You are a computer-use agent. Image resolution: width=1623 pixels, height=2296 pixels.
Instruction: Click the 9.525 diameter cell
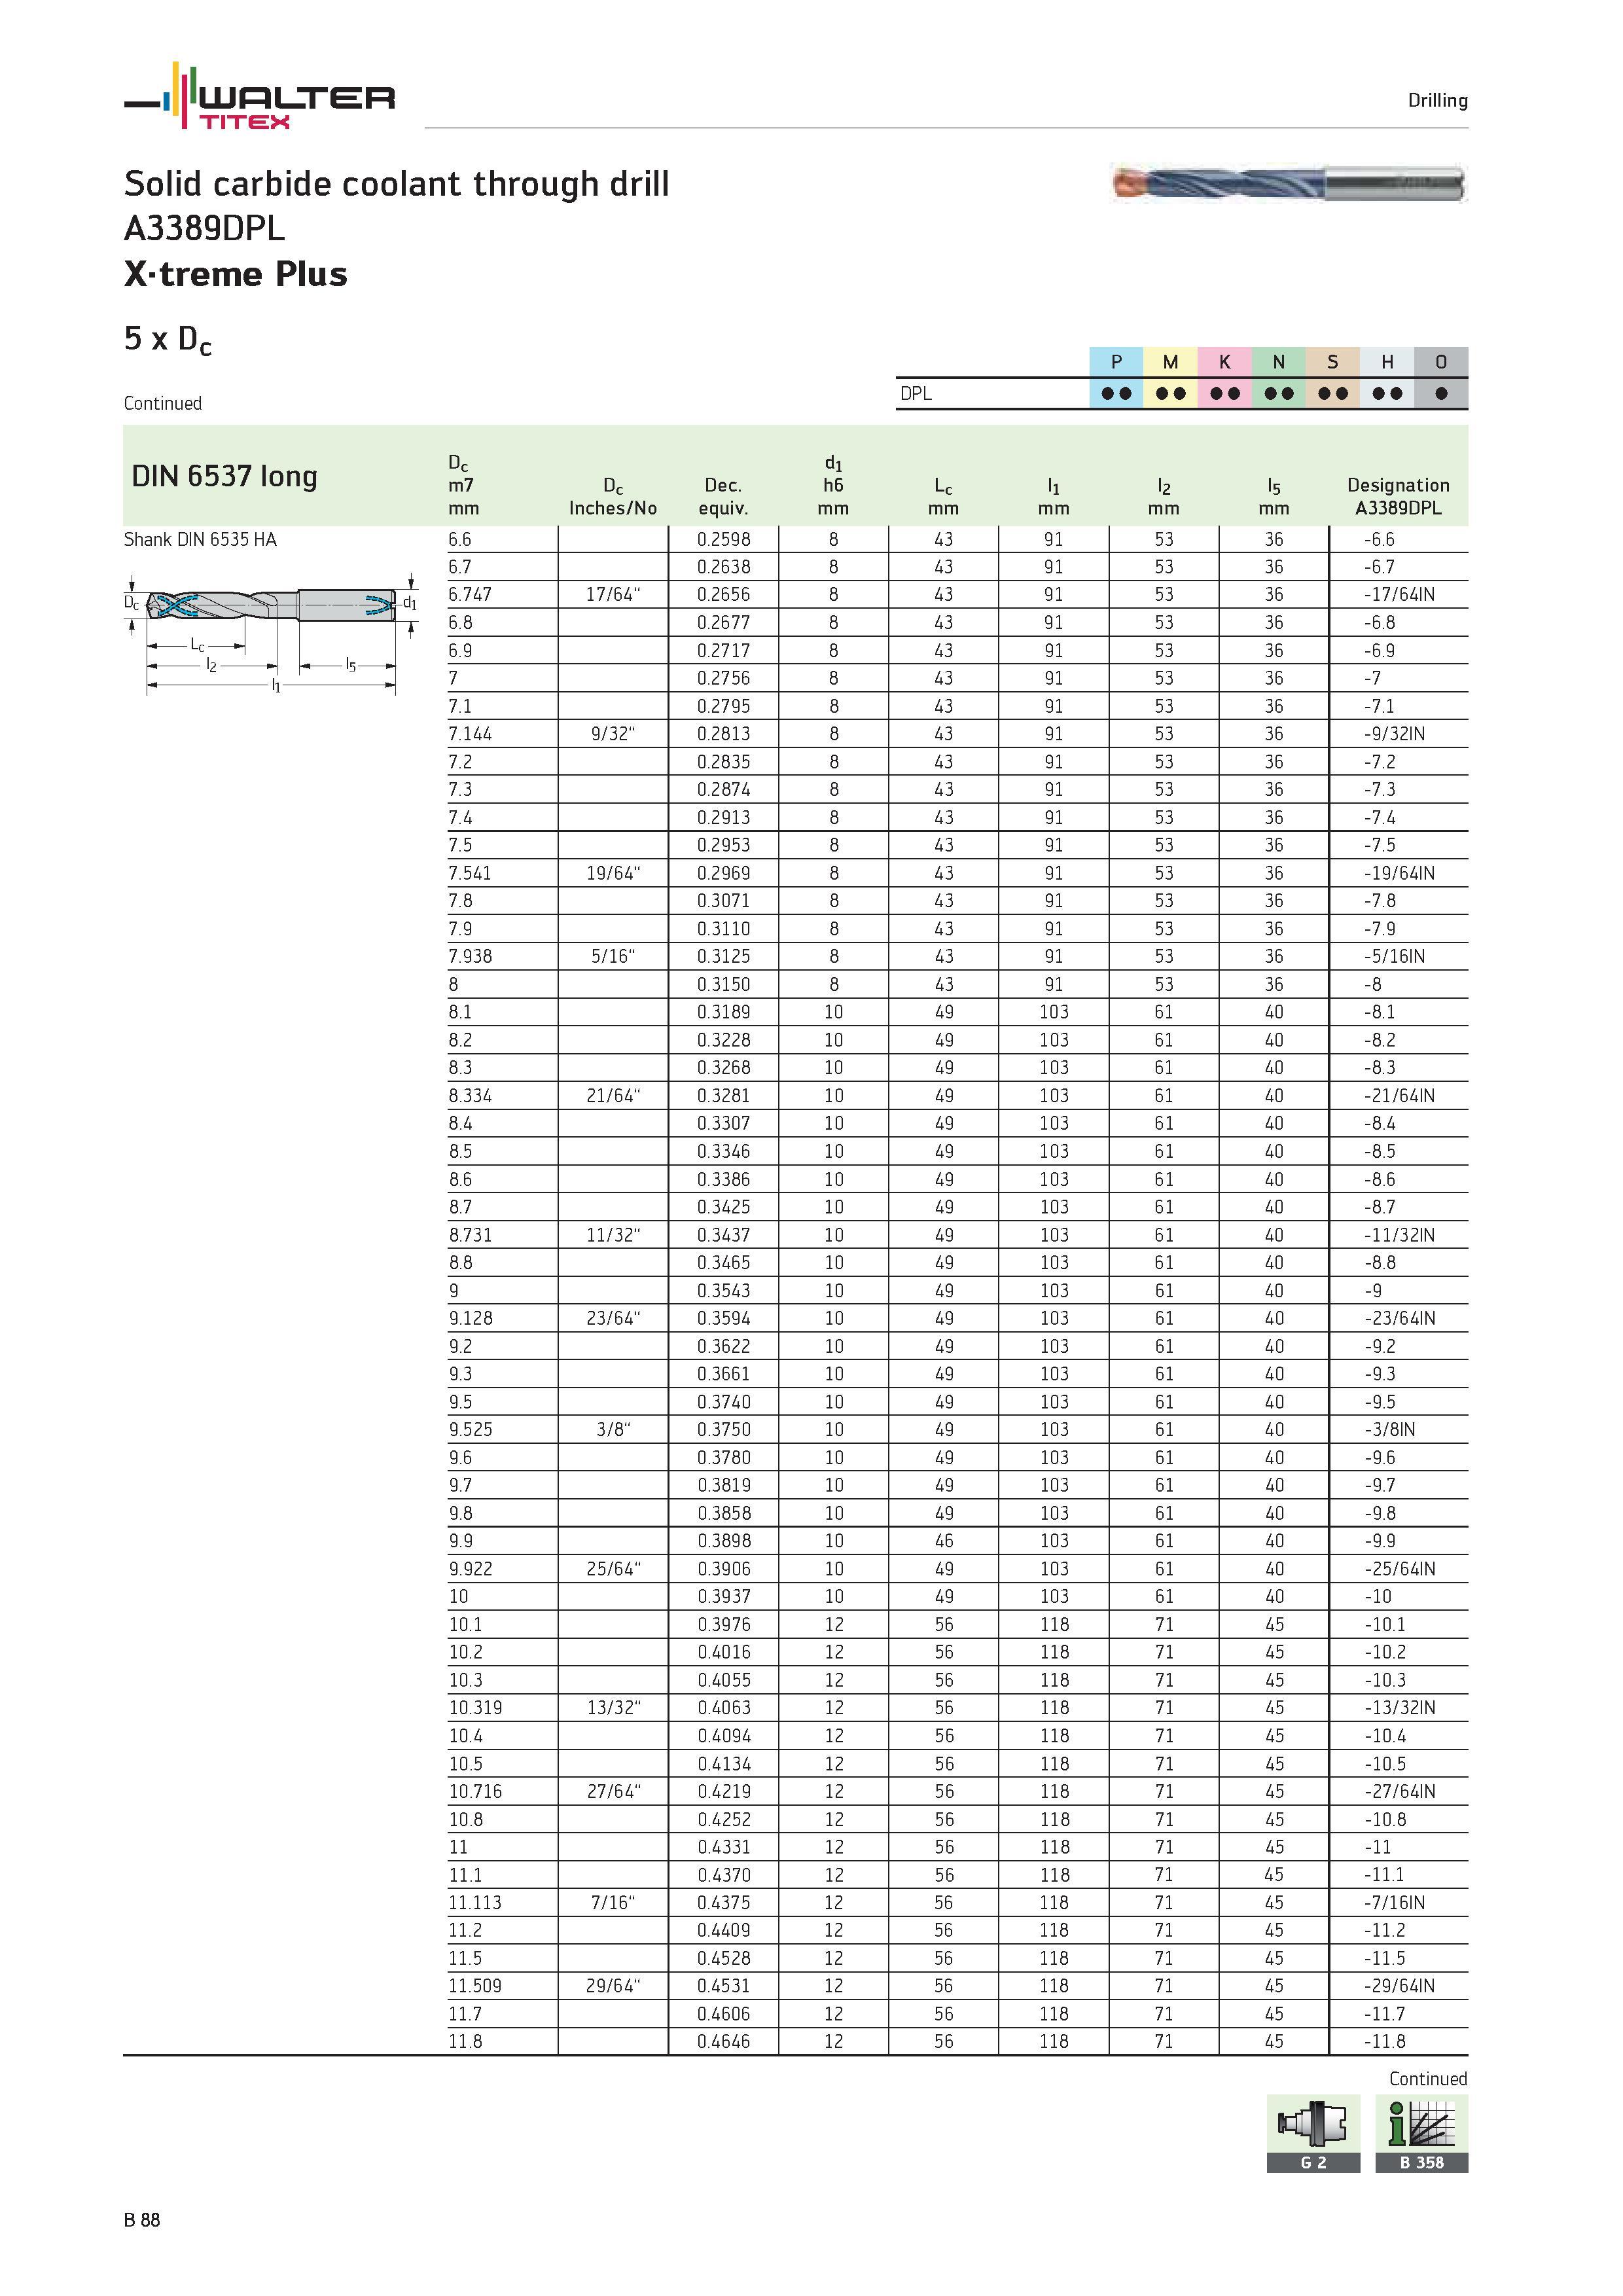tap(470, 1430)
